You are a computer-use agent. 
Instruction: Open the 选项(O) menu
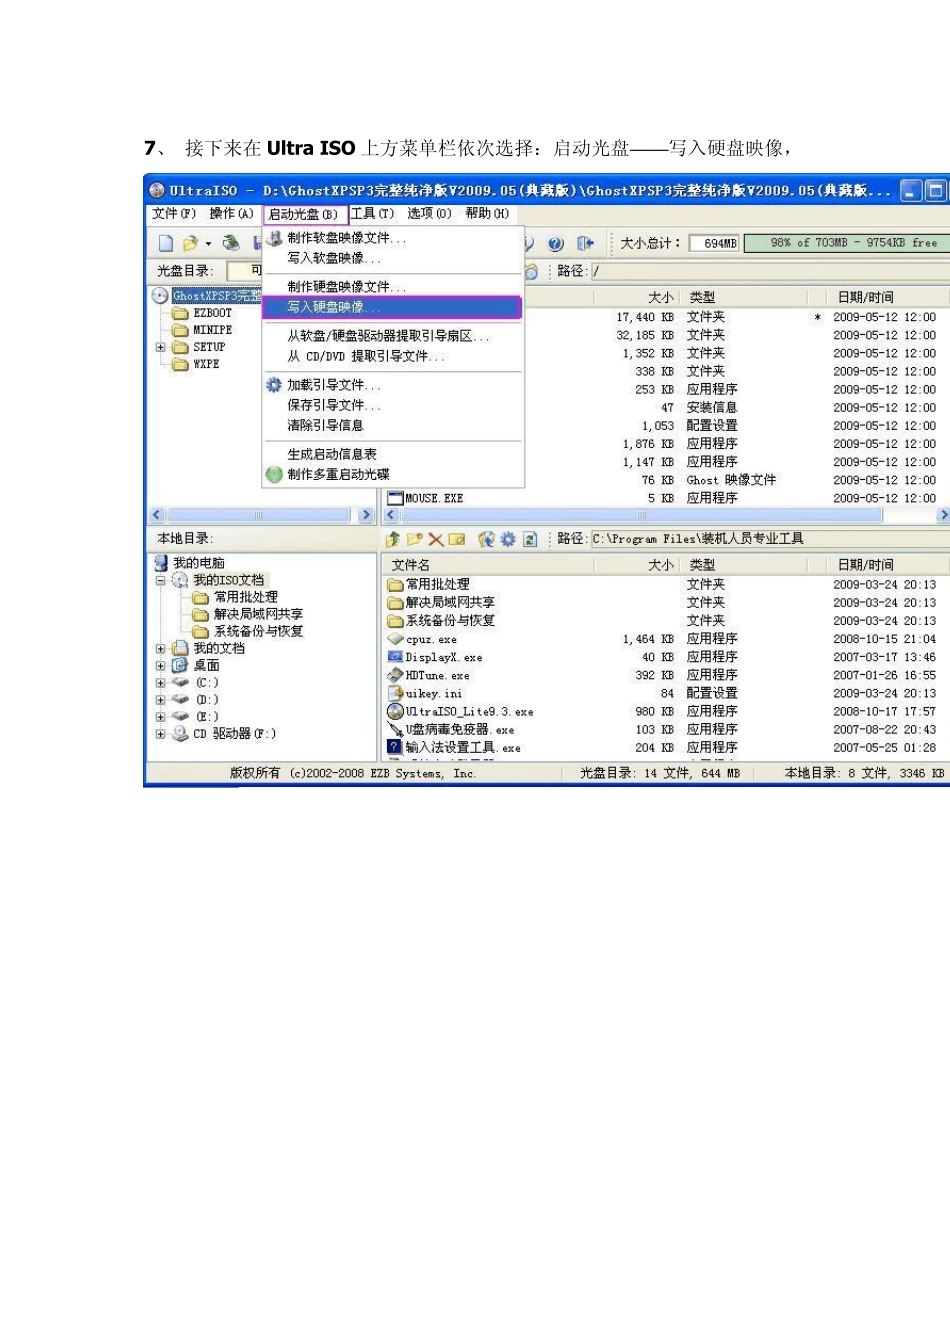click(429, 214)
